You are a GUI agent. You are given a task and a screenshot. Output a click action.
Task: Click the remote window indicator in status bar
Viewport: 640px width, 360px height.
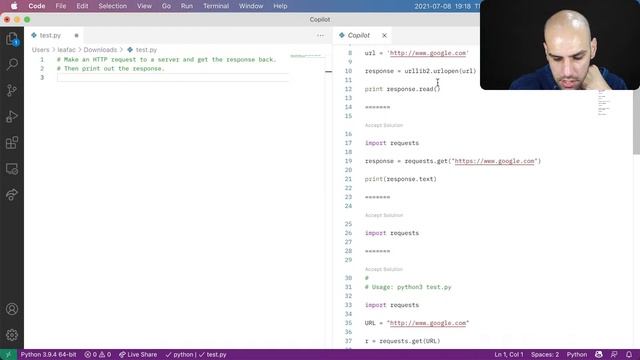pyautogui.click(x=8, y=355)
